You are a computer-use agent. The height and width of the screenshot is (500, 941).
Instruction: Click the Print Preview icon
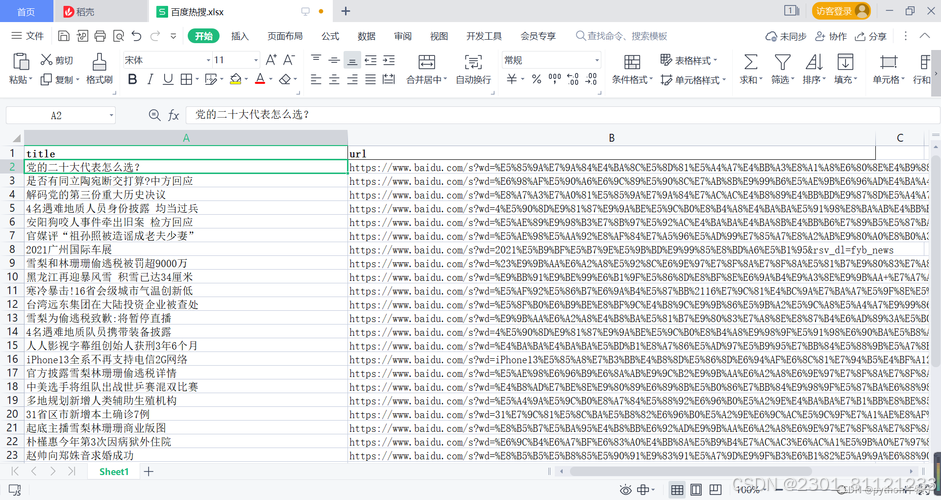[x=118, y=36]
